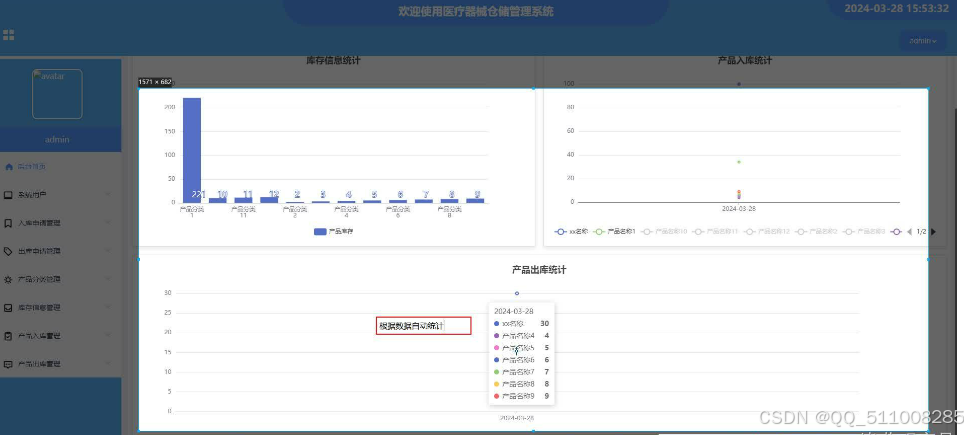This screenshot has width=968, height=435.
Task: Enable the 产品名称2 series in legend
Action: 817,231
